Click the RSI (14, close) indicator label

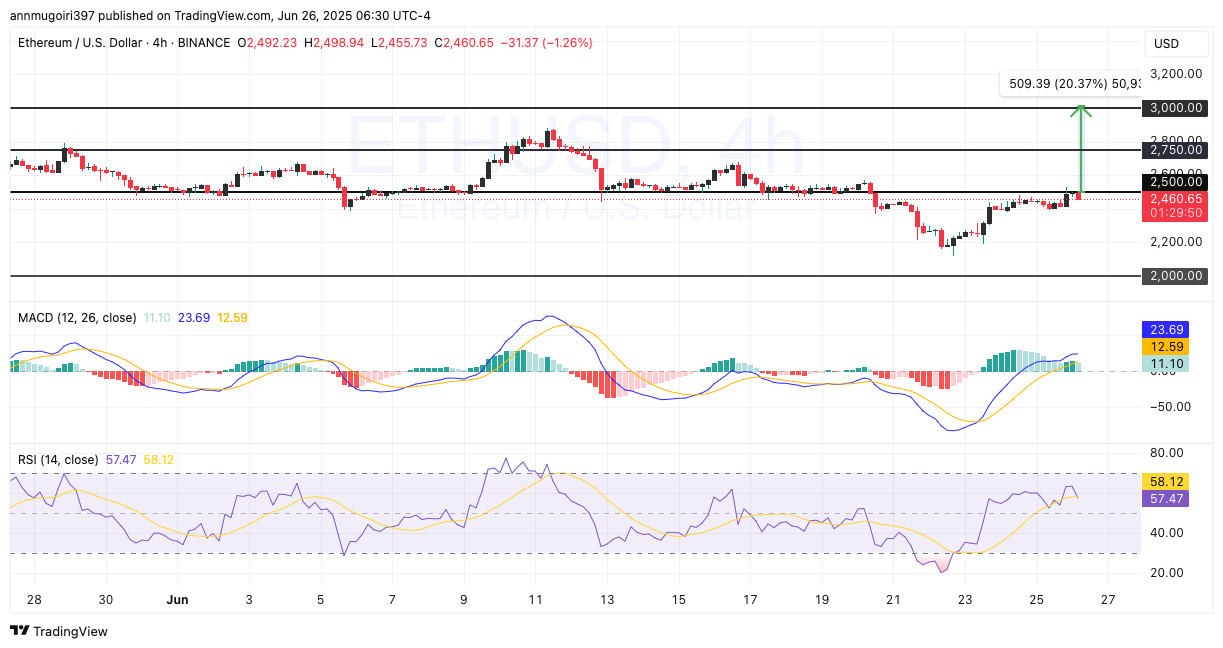pyautogui.click(x=58, y=460)
